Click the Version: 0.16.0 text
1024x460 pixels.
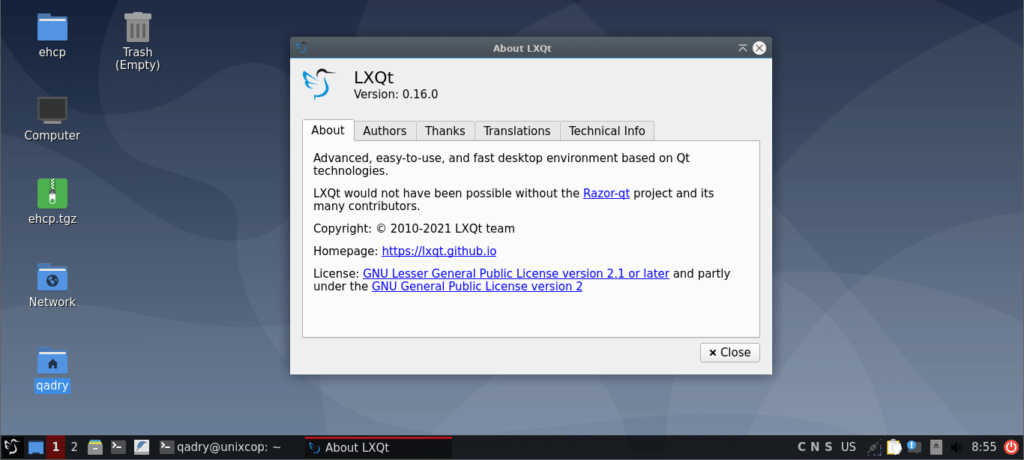[395, 94]
